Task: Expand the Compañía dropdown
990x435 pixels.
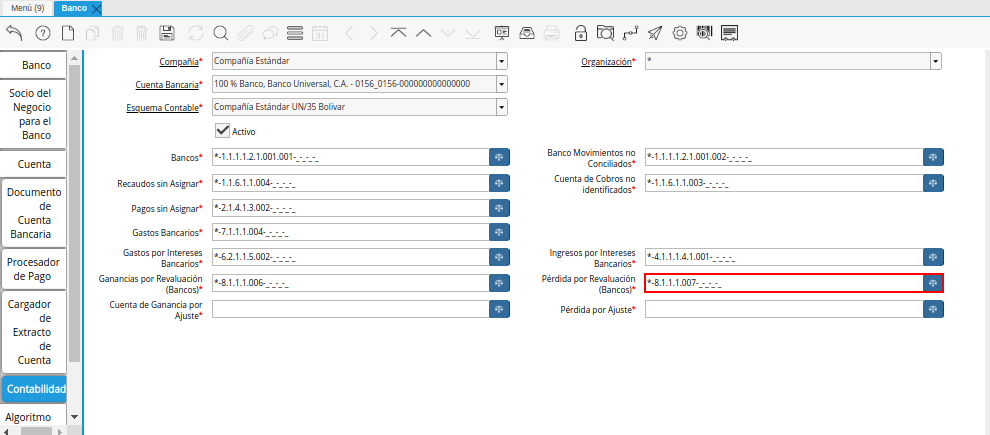Action: click(501, 62)
